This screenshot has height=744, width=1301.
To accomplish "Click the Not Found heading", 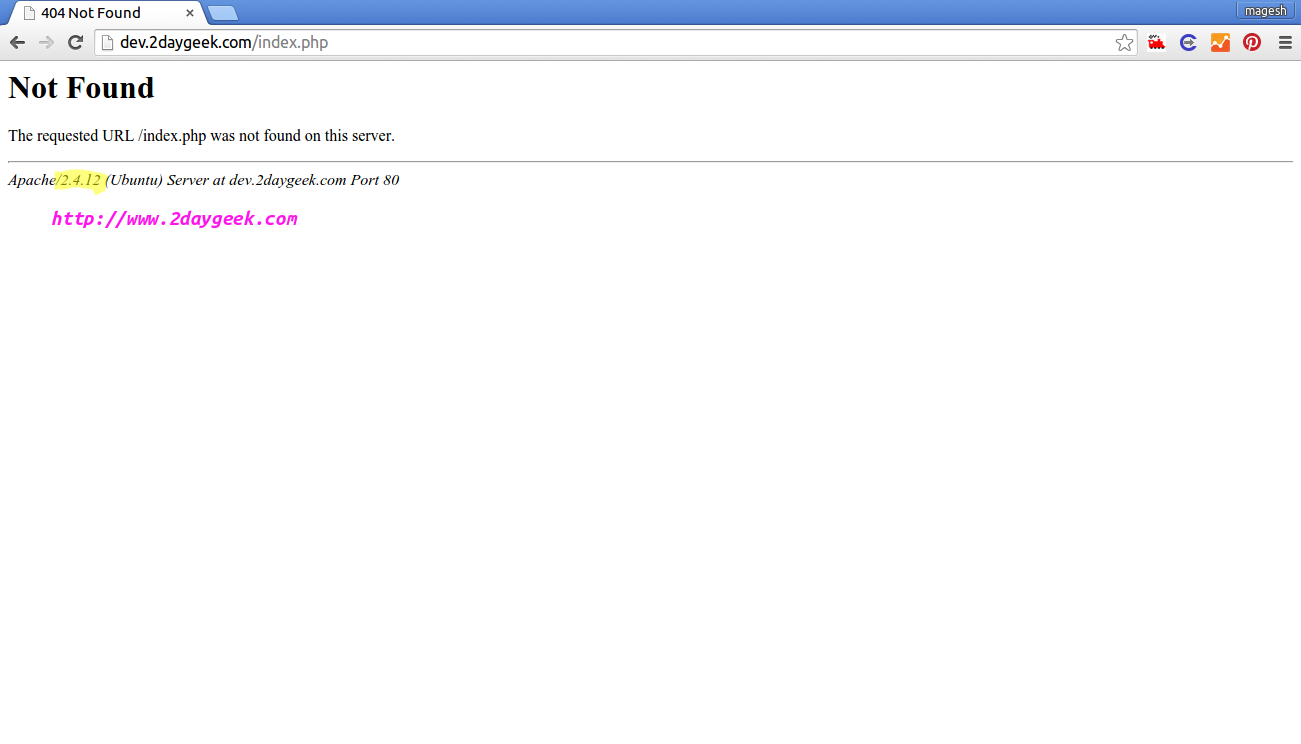I will pos(81,88).
